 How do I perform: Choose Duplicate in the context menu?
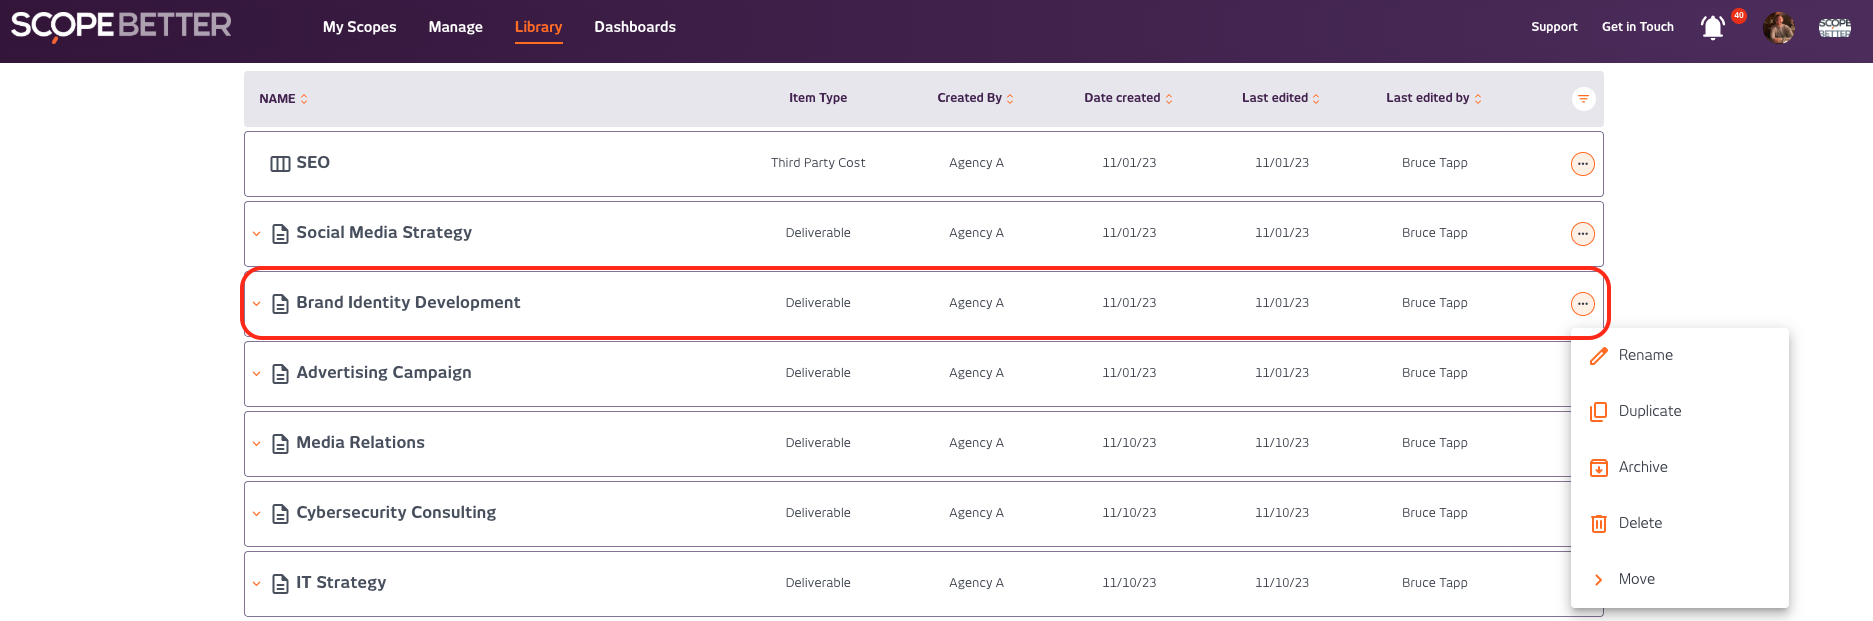coord(1649,411)
